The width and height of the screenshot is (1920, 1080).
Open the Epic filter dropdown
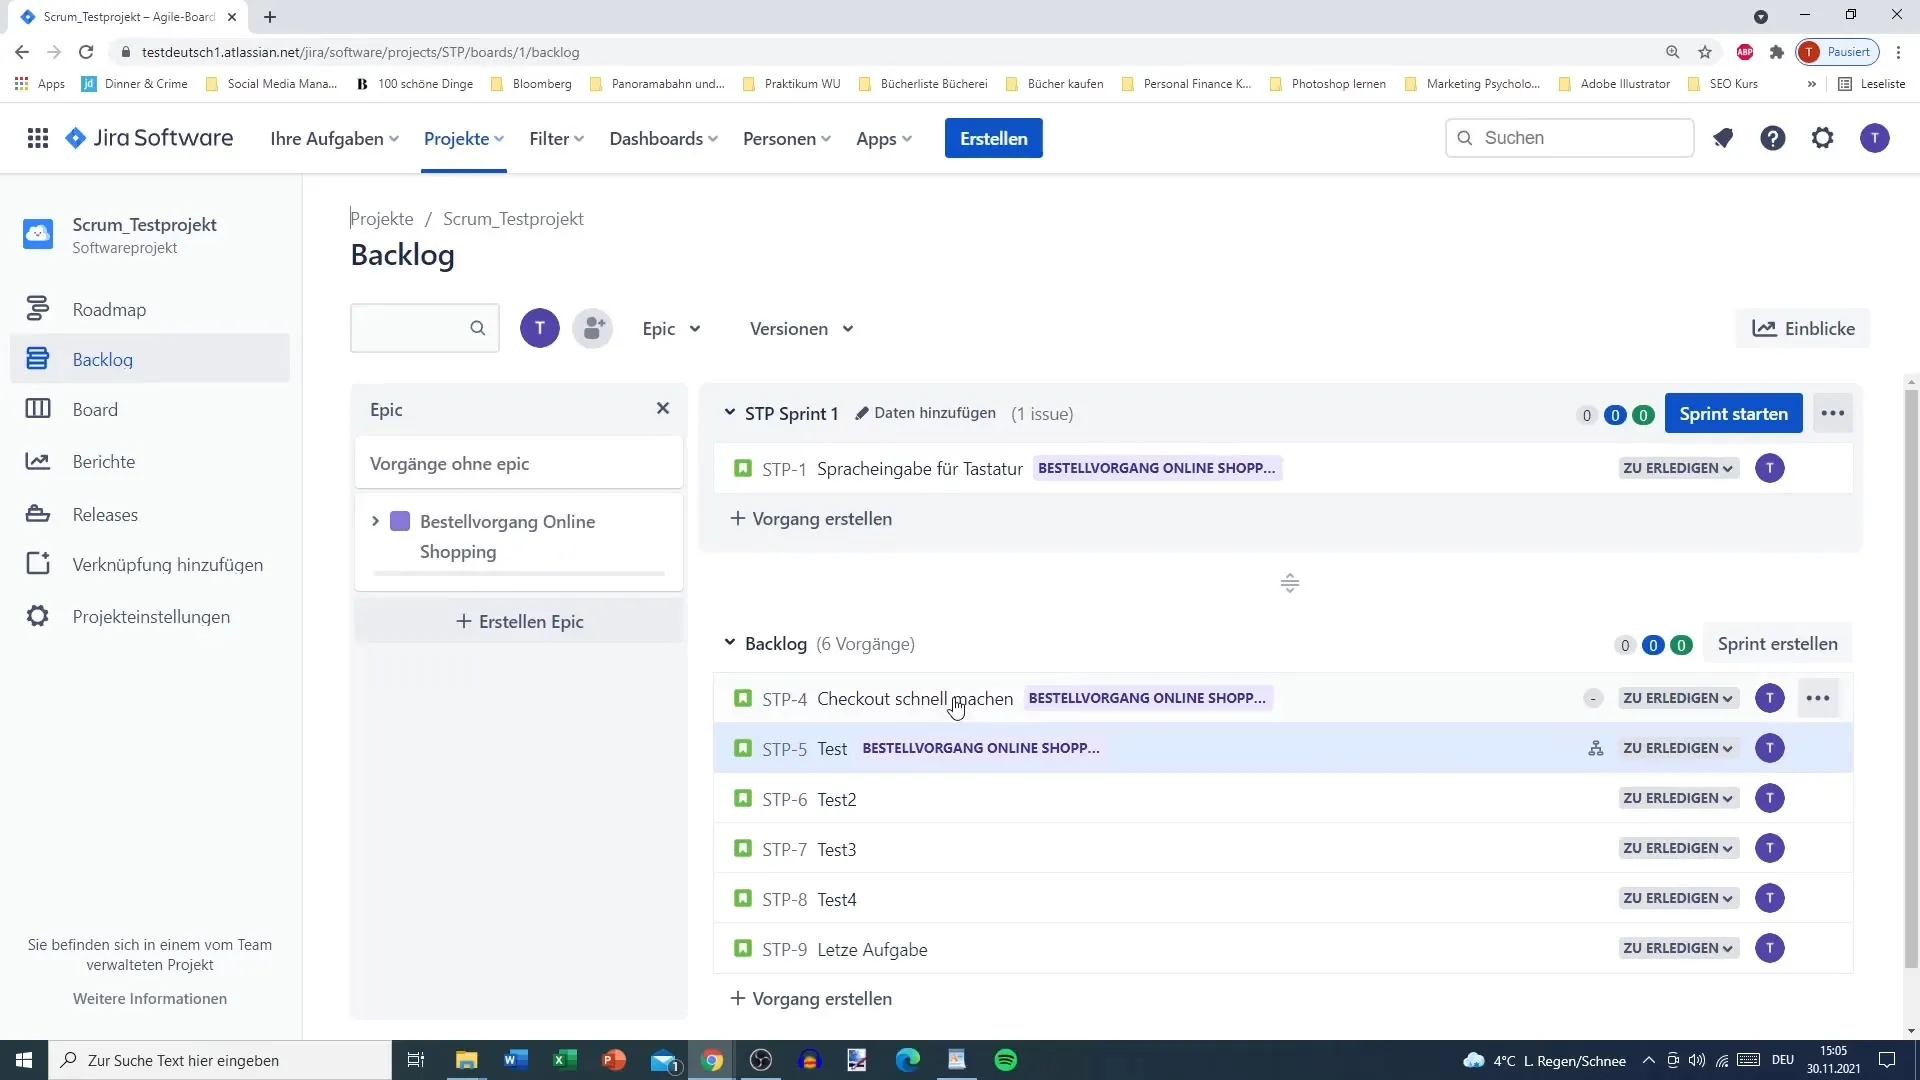pos(671,328)
